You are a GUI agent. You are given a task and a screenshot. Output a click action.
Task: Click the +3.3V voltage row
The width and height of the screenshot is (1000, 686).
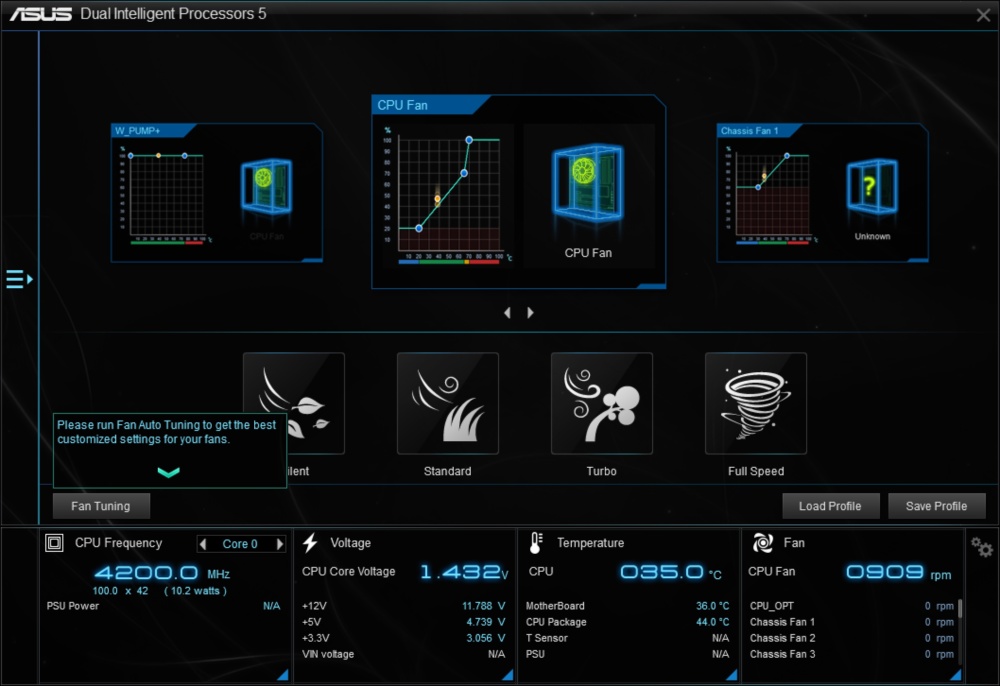coord(404,638)
